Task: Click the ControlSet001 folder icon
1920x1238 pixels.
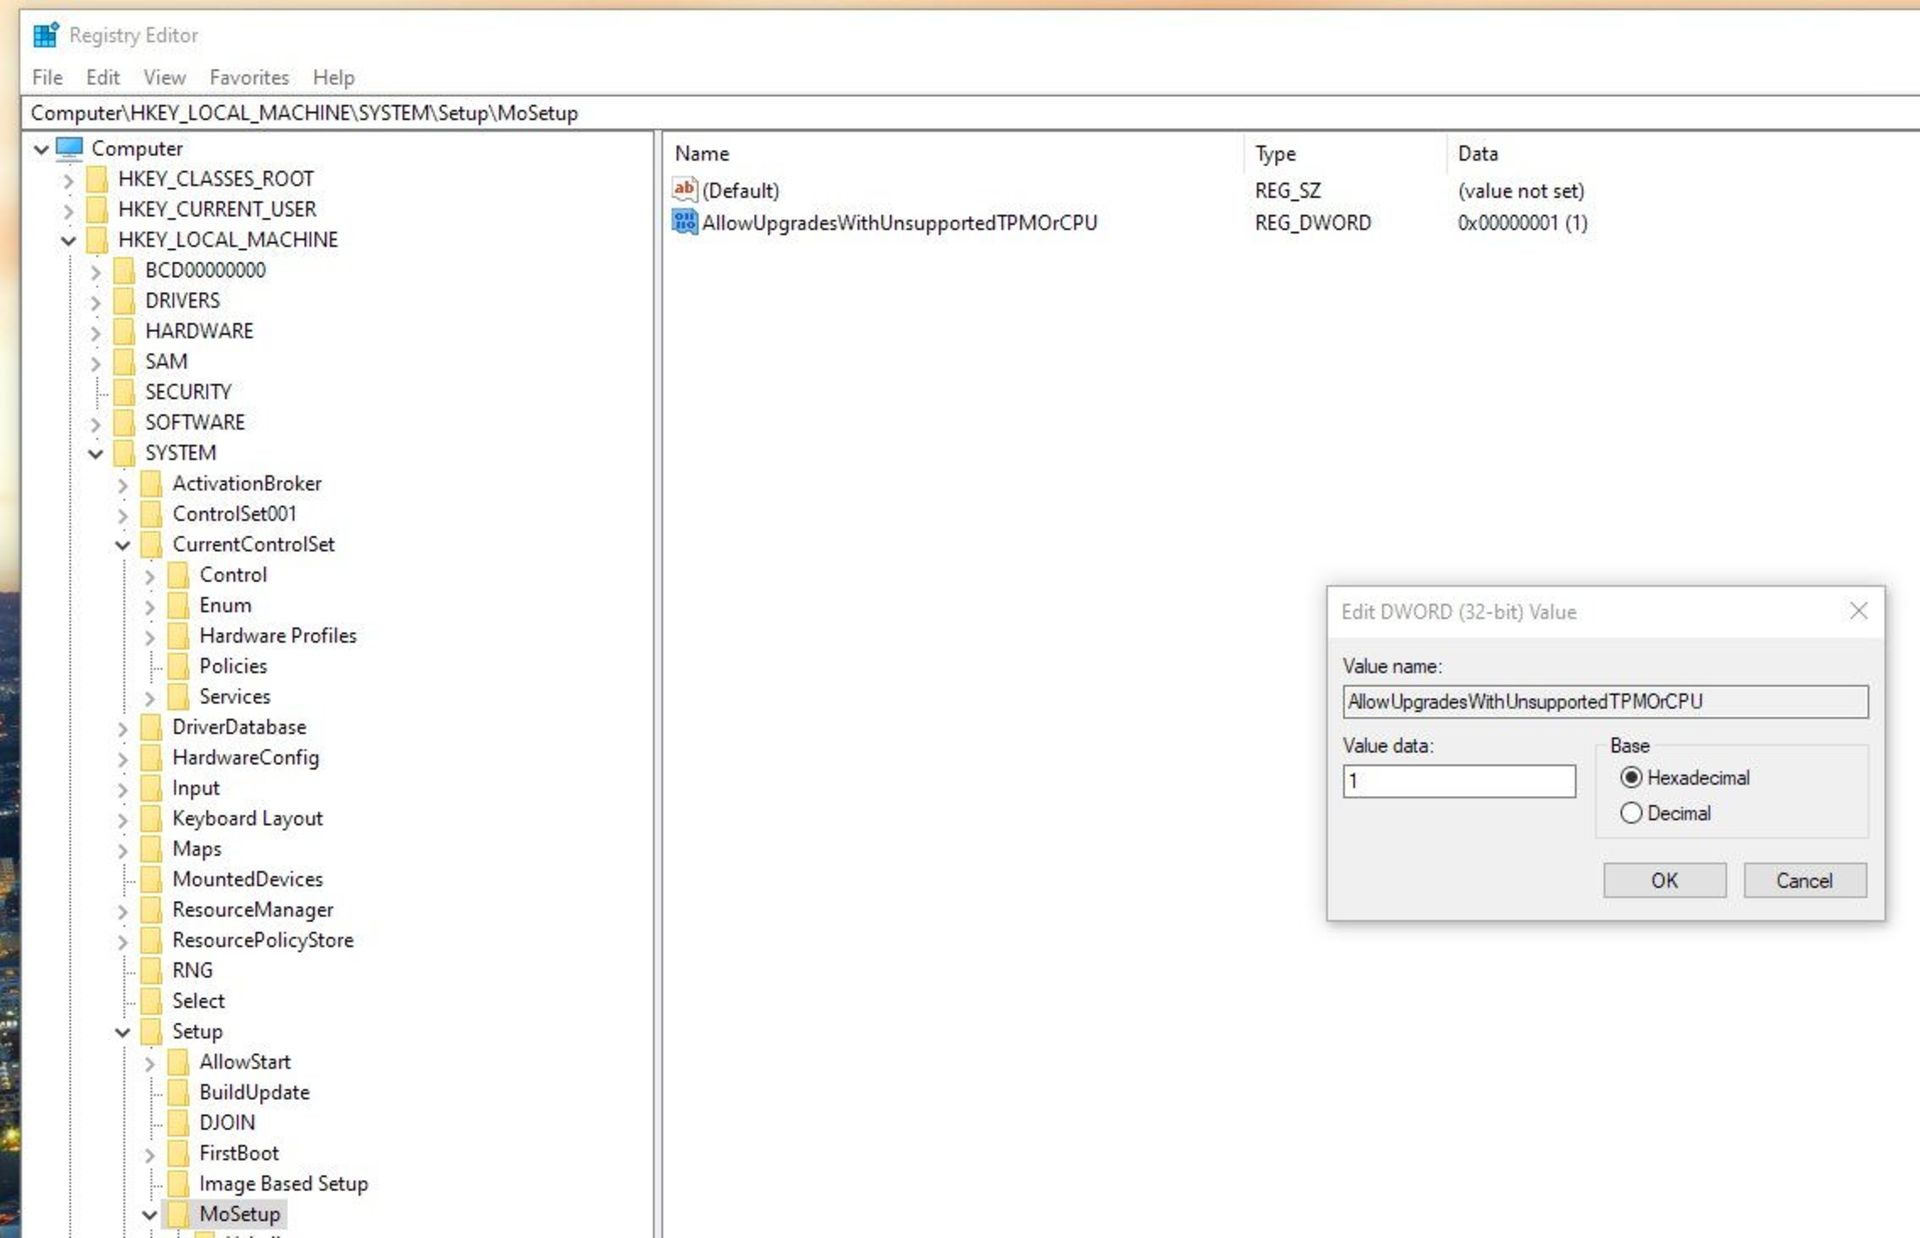Action: [x=152, y=514]
